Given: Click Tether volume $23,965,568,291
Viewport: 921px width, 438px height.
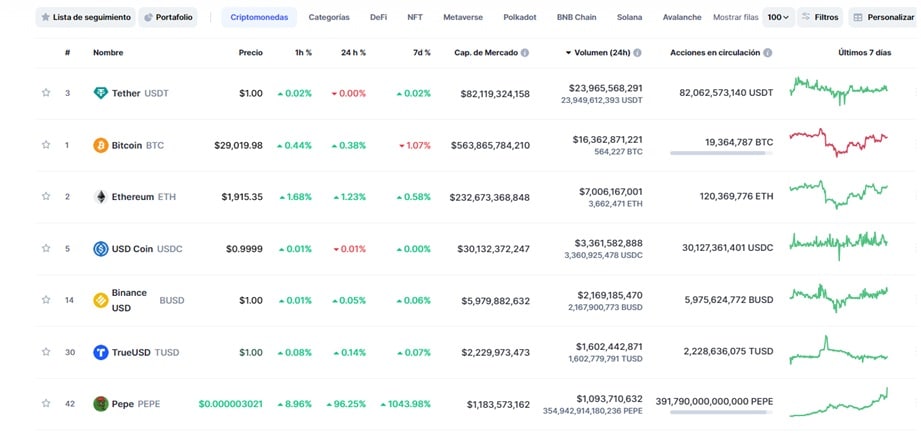Looking at the screenshot, I should (x=606, y=88).
